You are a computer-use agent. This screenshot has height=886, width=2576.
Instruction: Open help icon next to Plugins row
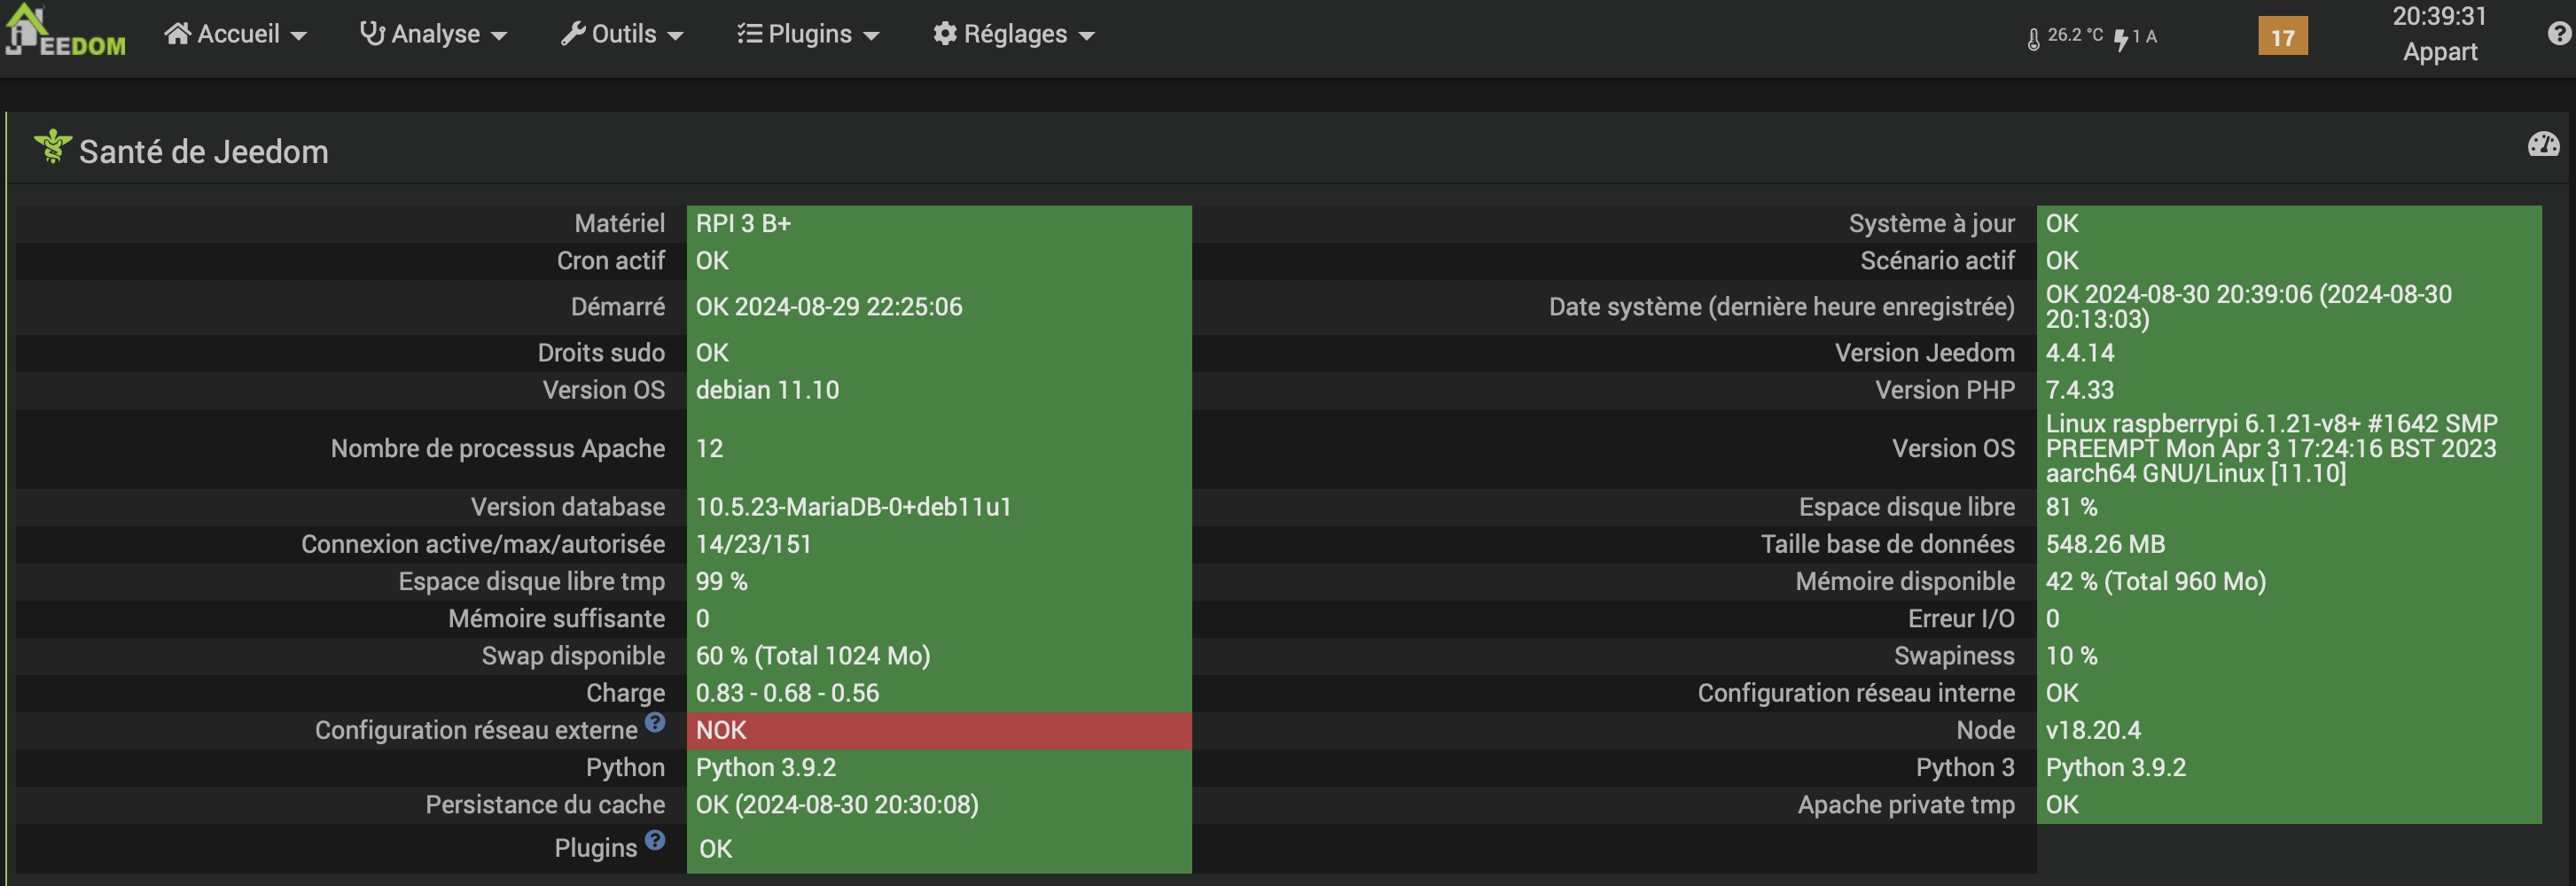[x=655, y=840]
